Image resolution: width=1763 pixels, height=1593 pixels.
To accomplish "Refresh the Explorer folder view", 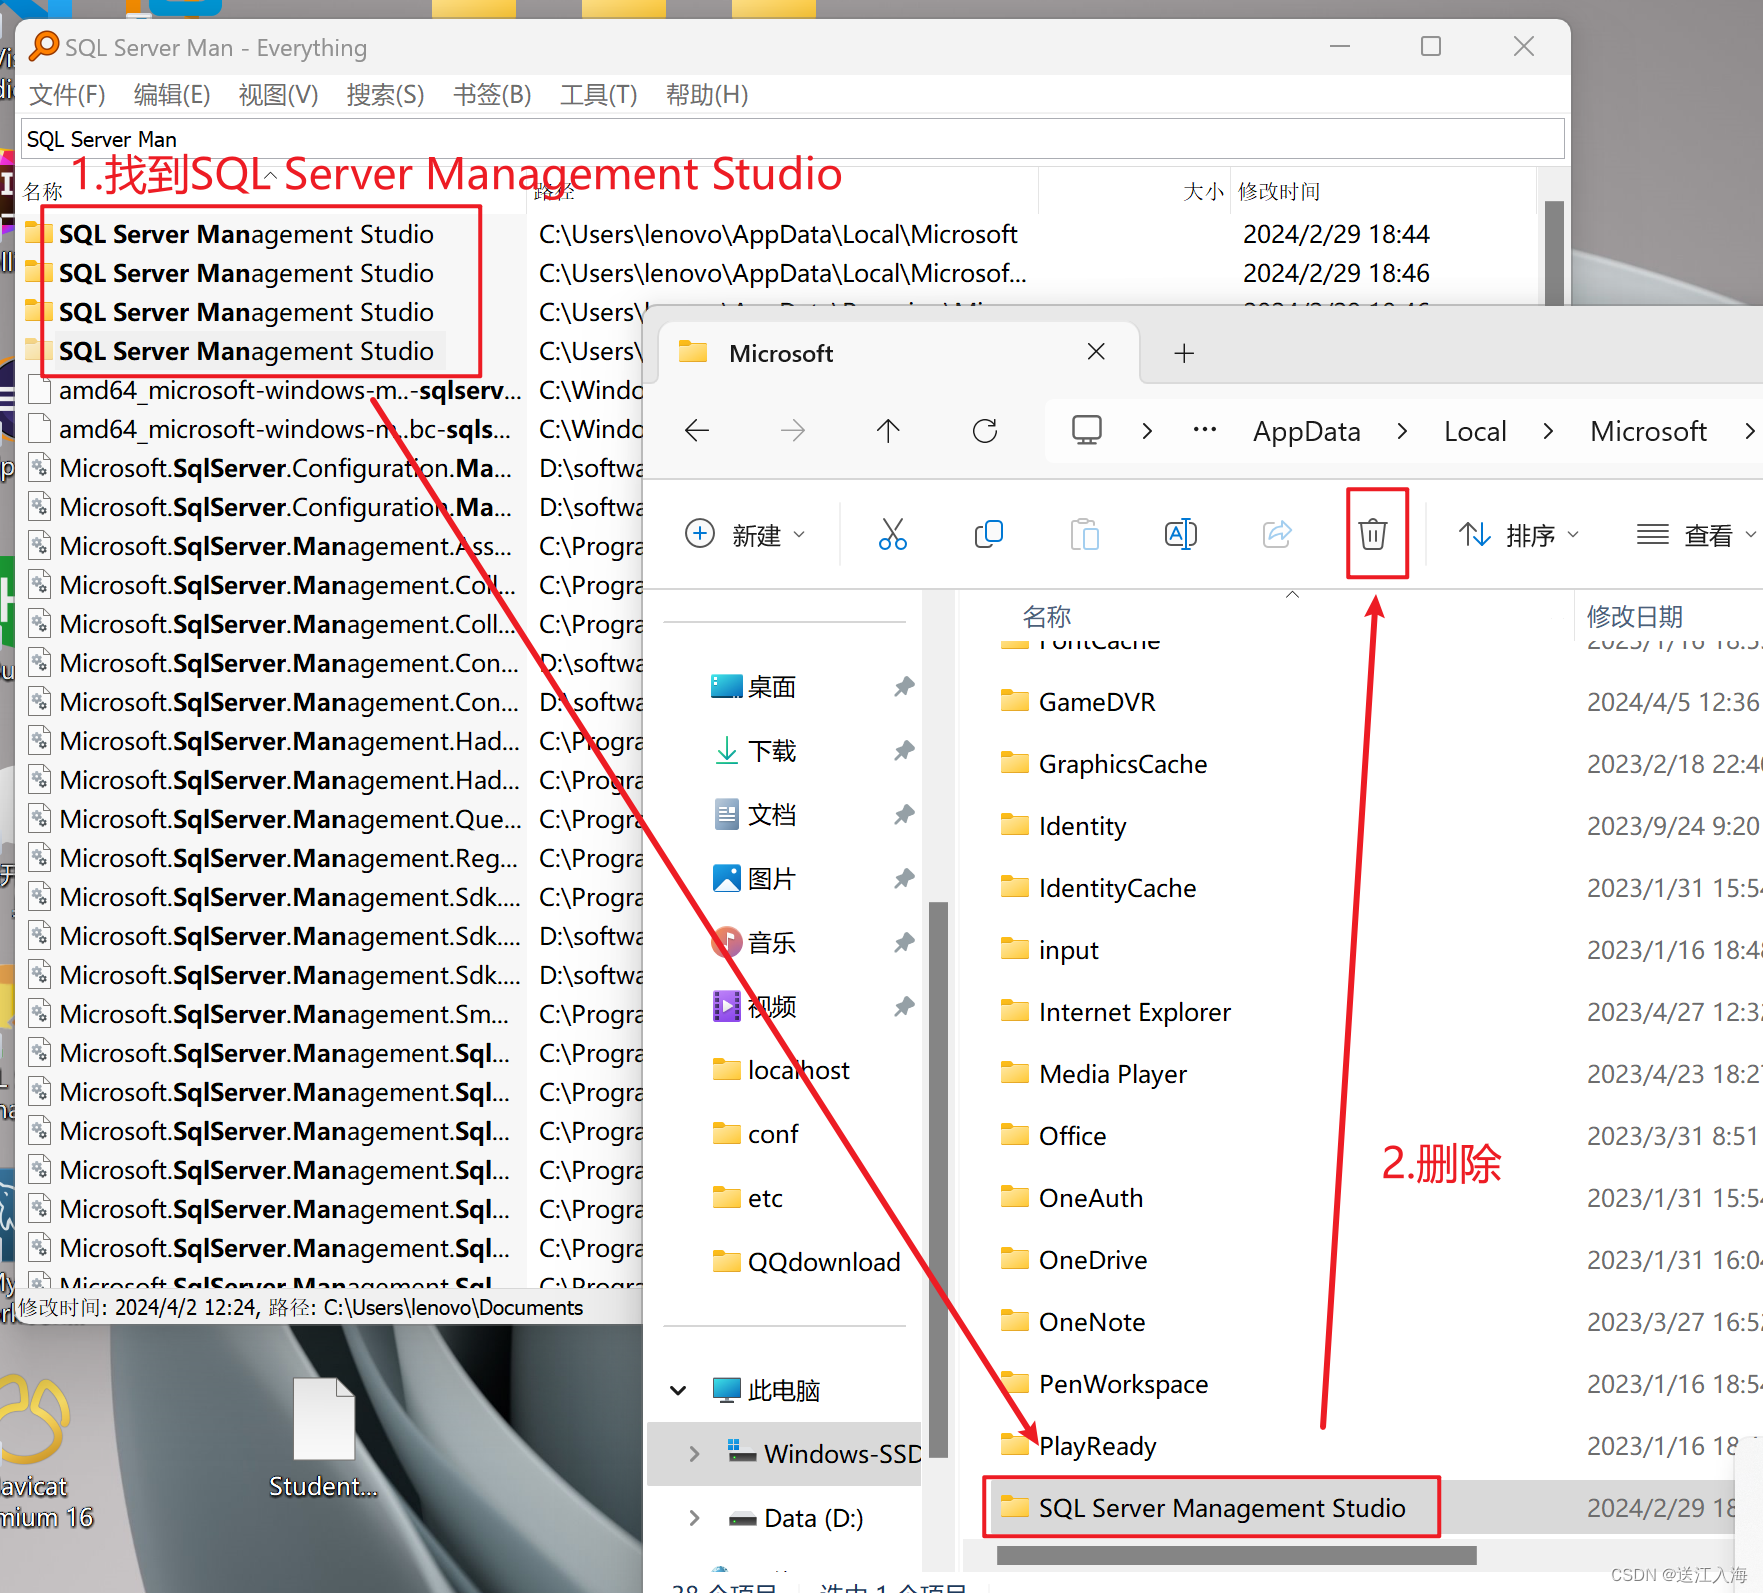I will [x=985, y=431].
